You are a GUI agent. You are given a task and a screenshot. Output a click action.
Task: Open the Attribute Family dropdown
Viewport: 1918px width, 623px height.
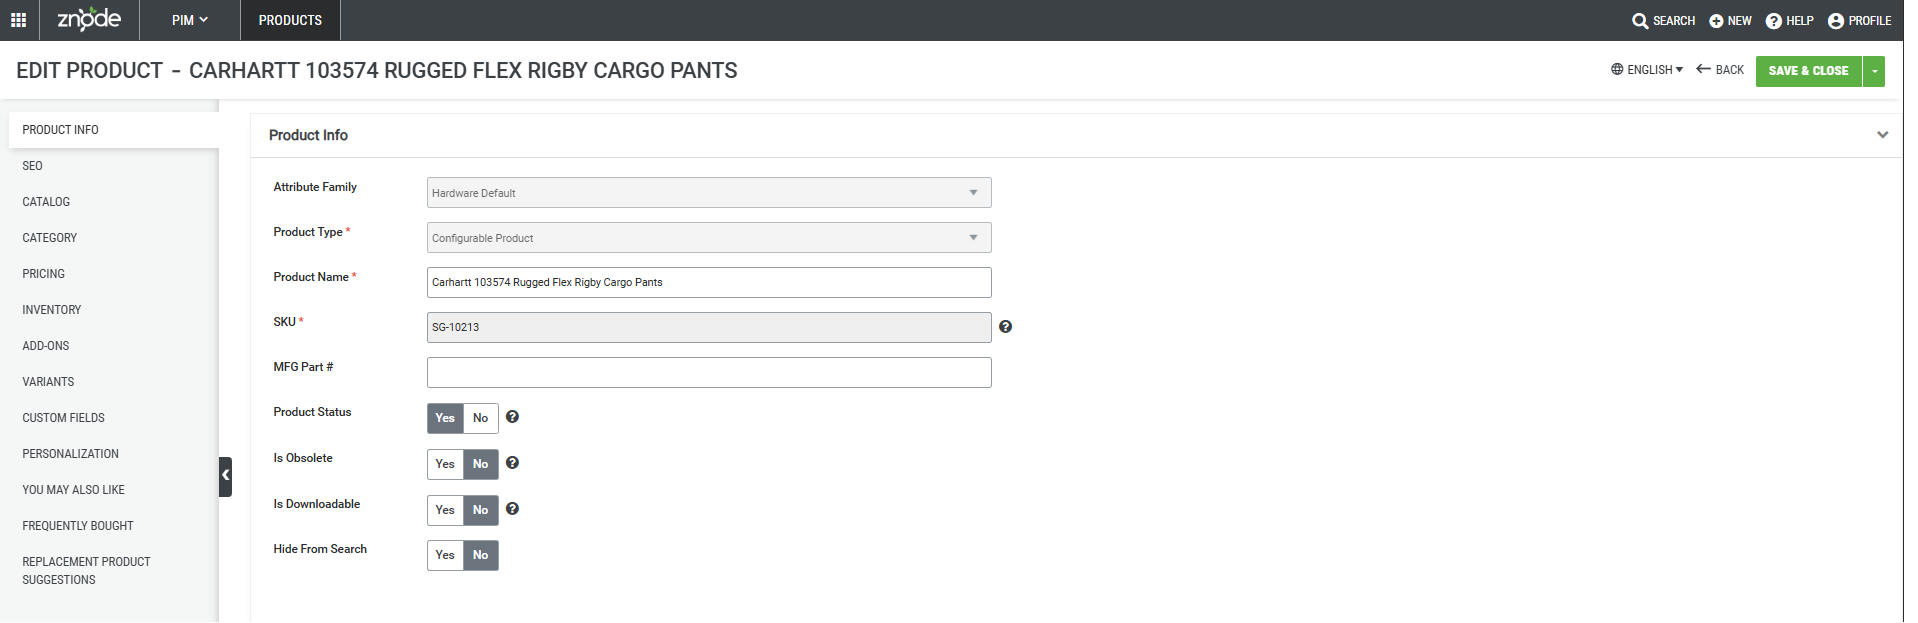[709, 193]
